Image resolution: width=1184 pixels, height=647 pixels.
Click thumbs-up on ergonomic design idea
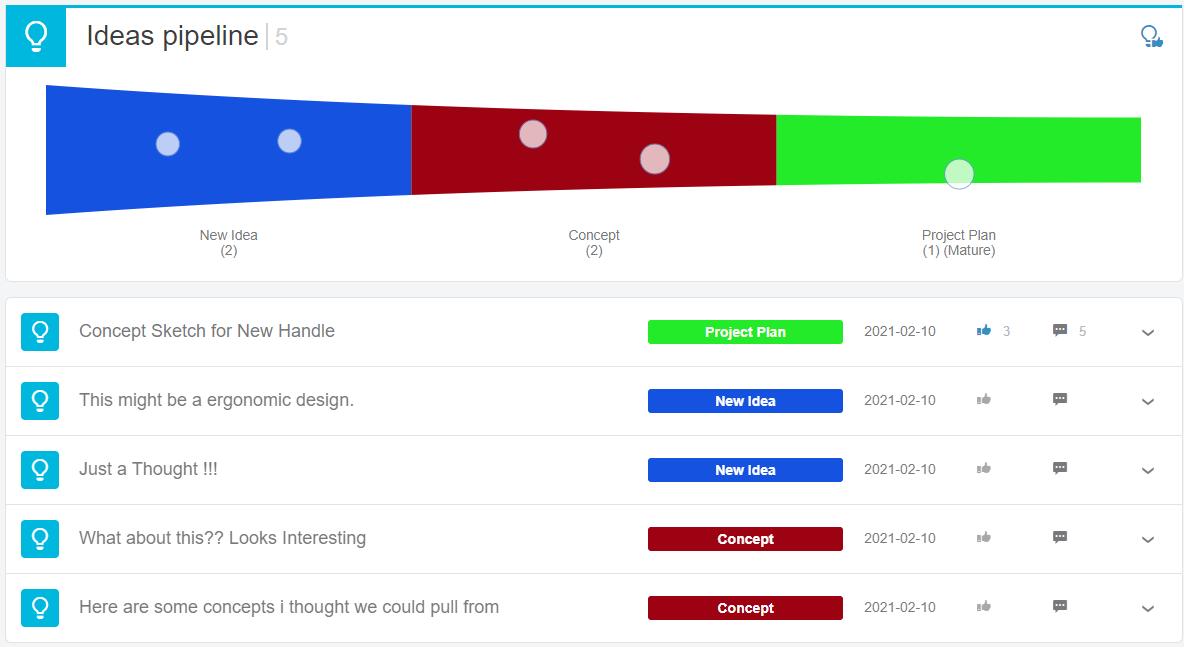pyautogui.click(x=983, y=399)
